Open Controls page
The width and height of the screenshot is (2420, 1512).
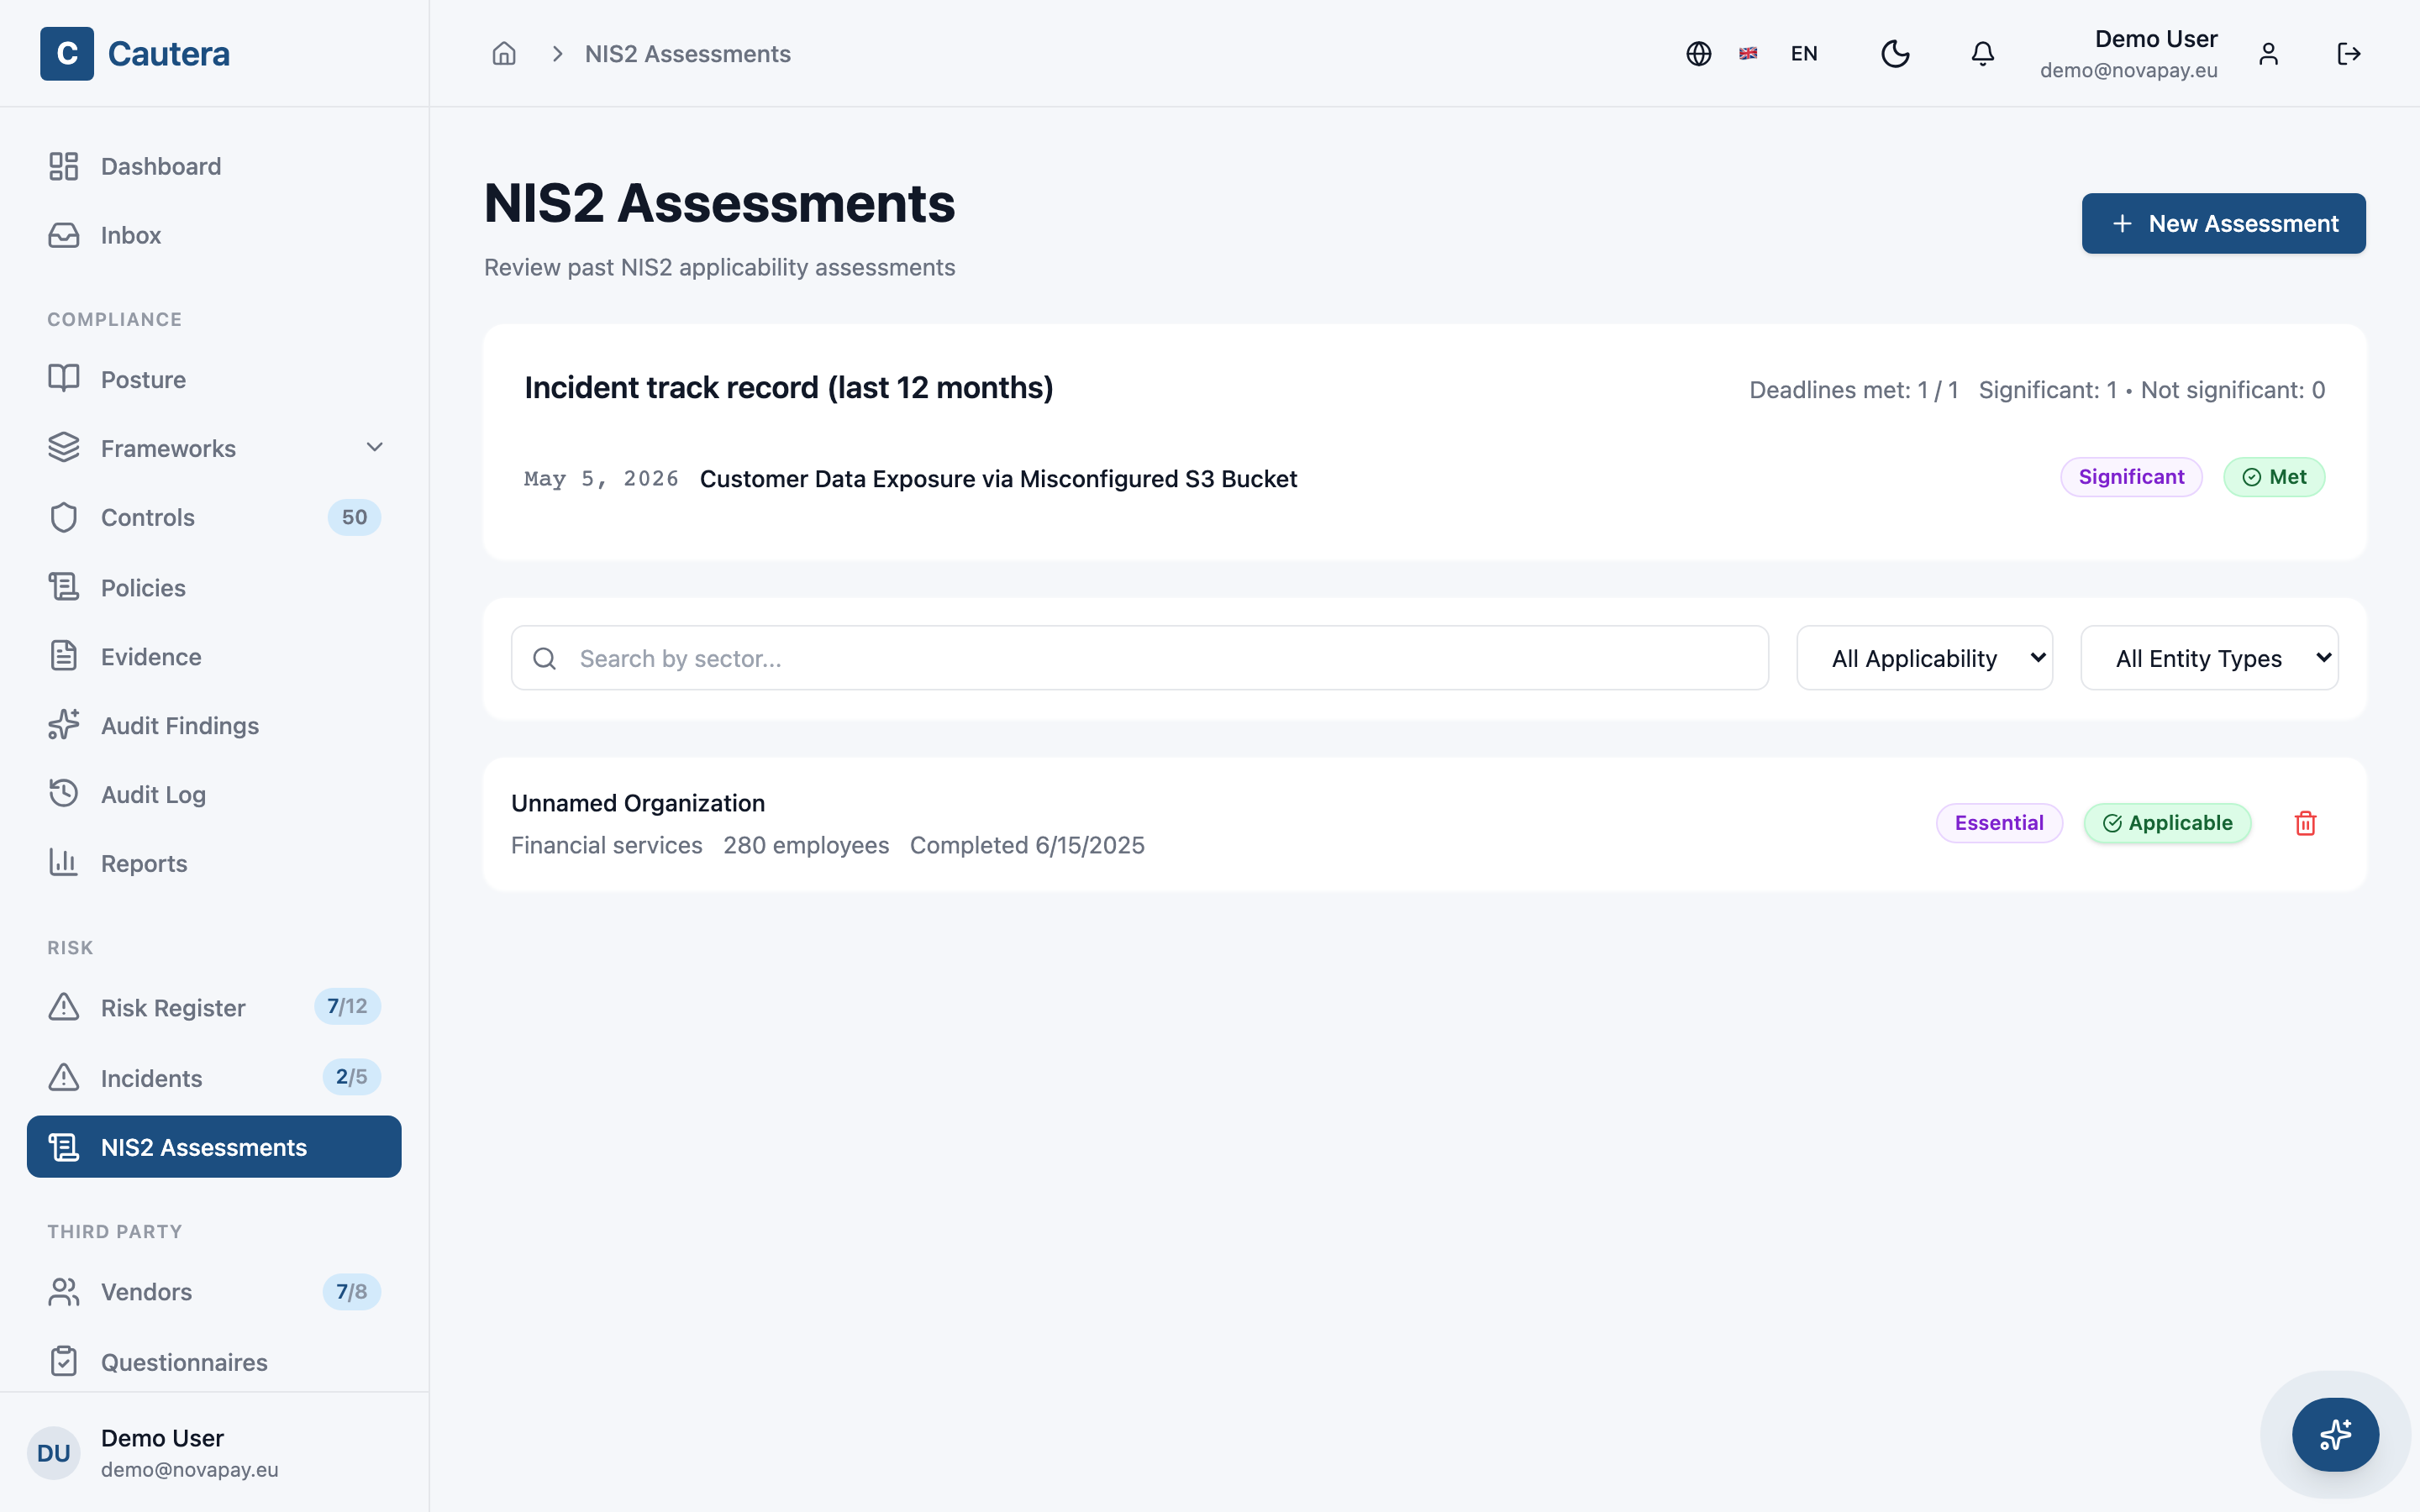pos(214,517)
